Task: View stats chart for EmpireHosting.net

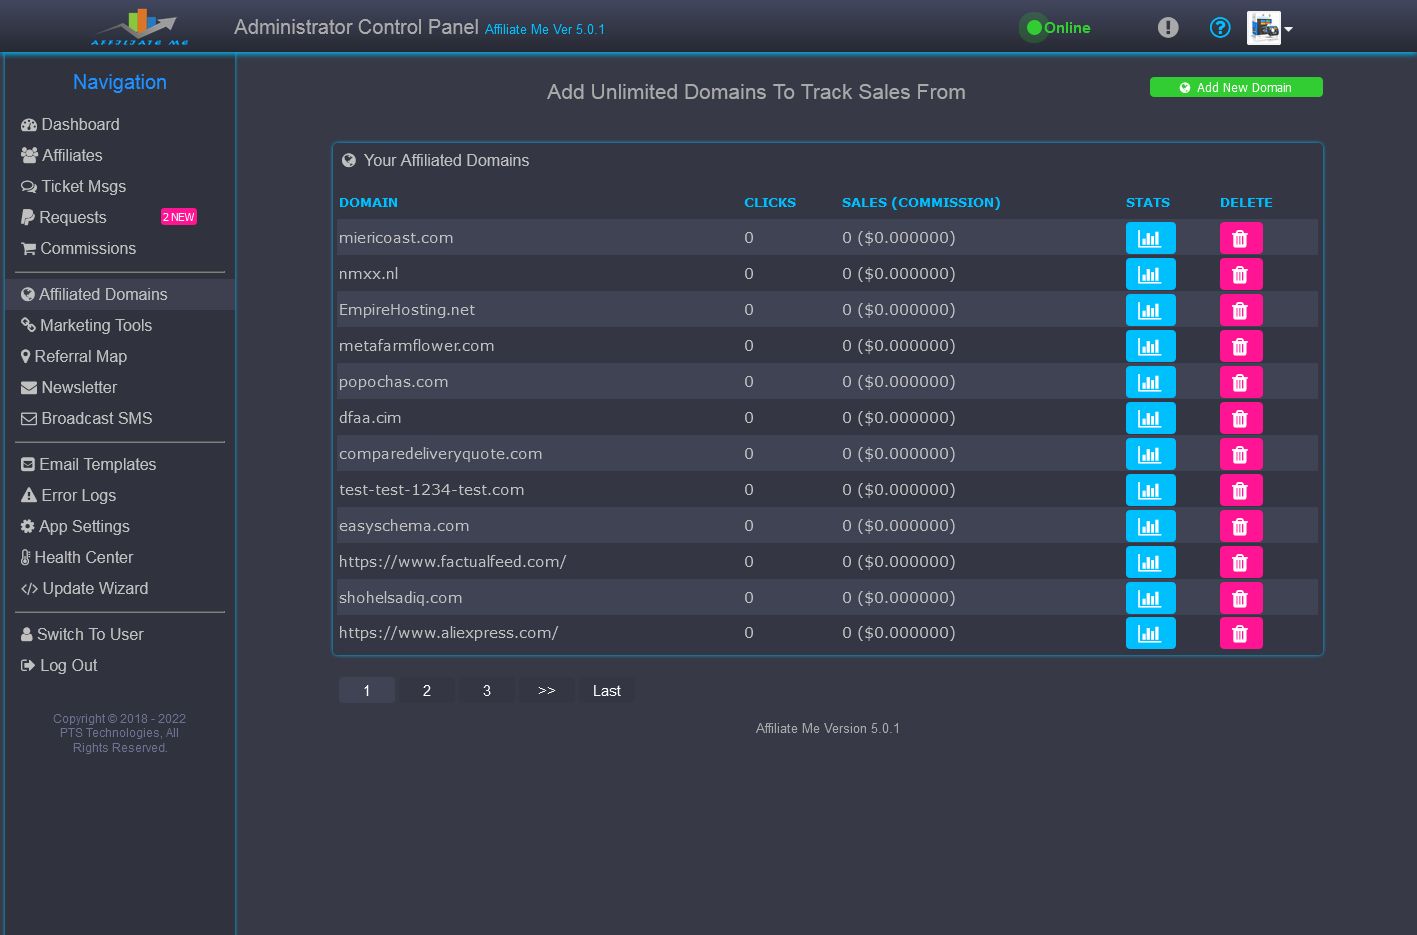Action: click(x=1150, y=310)
